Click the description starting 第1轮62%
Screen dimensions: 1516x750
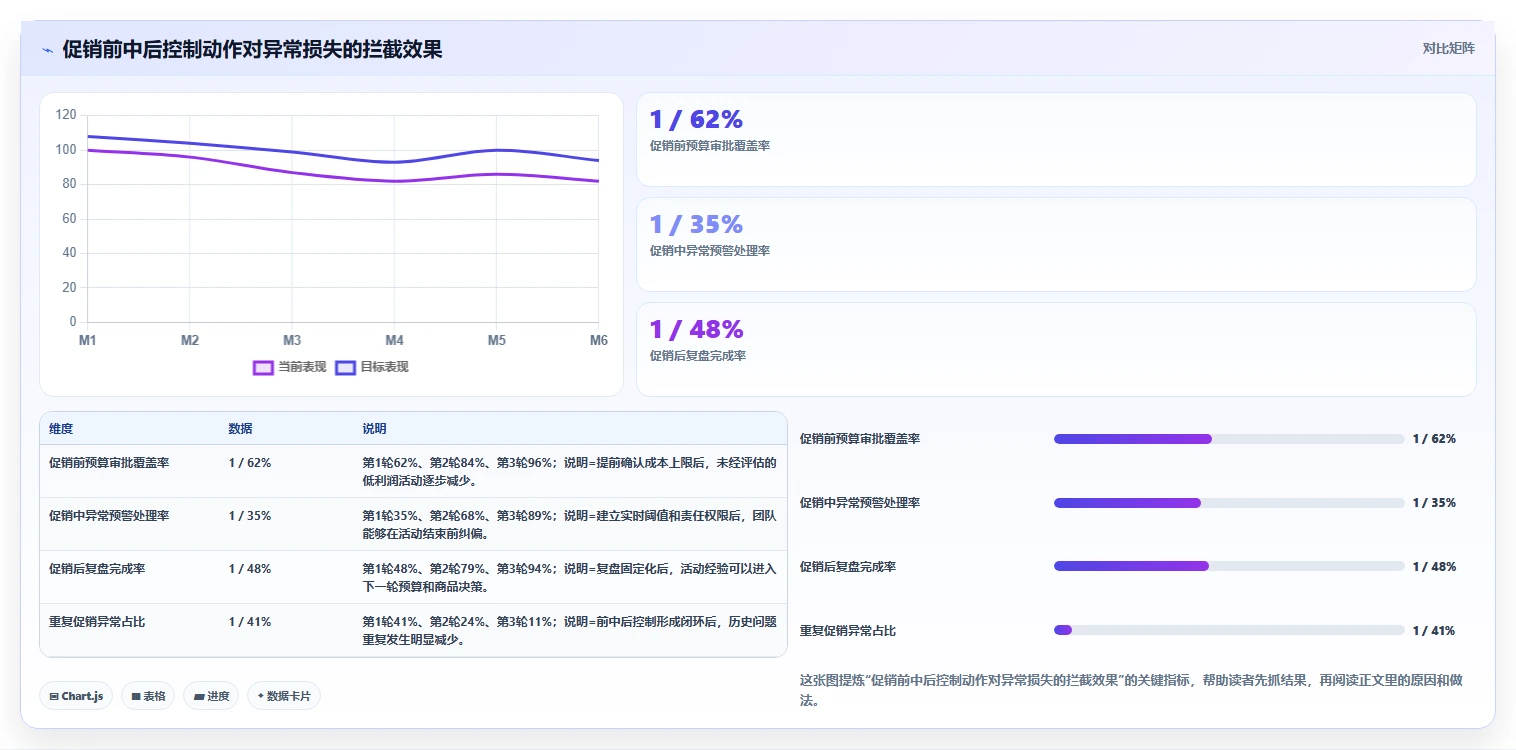pos(569,471)
